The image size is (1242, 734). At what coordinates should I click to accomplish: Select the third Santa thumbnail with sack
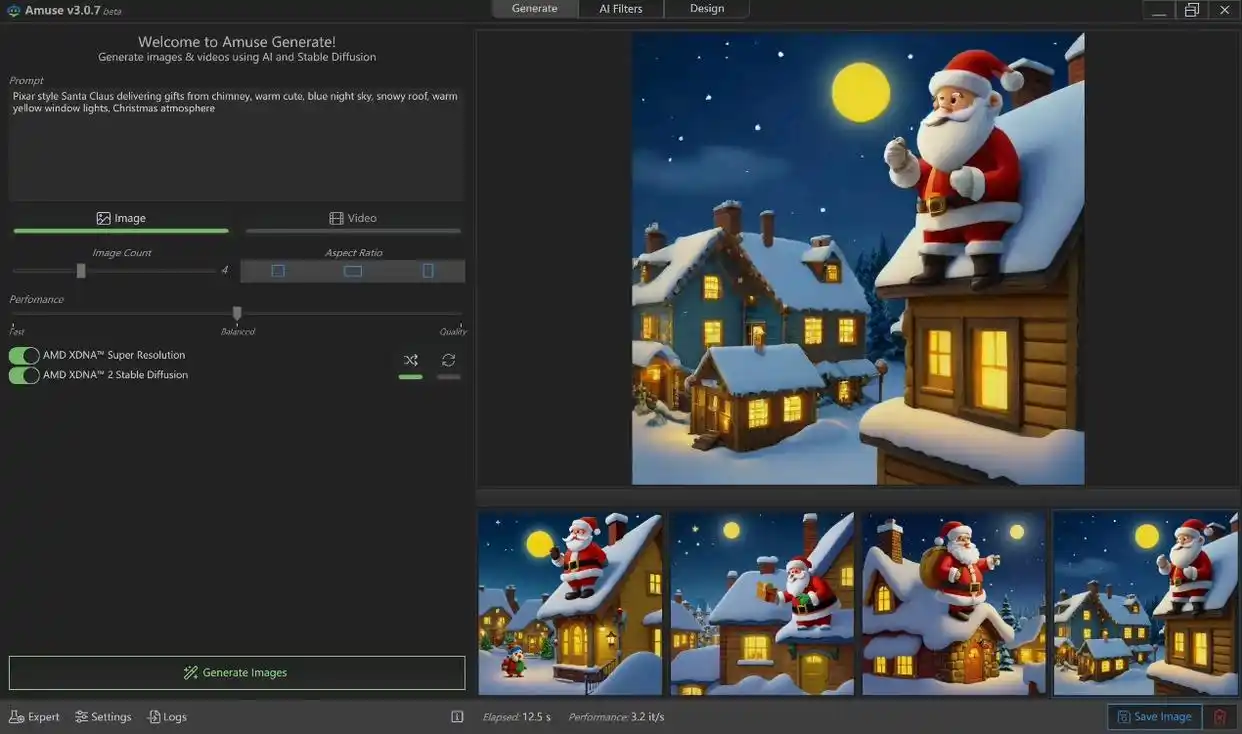(954, 603)
